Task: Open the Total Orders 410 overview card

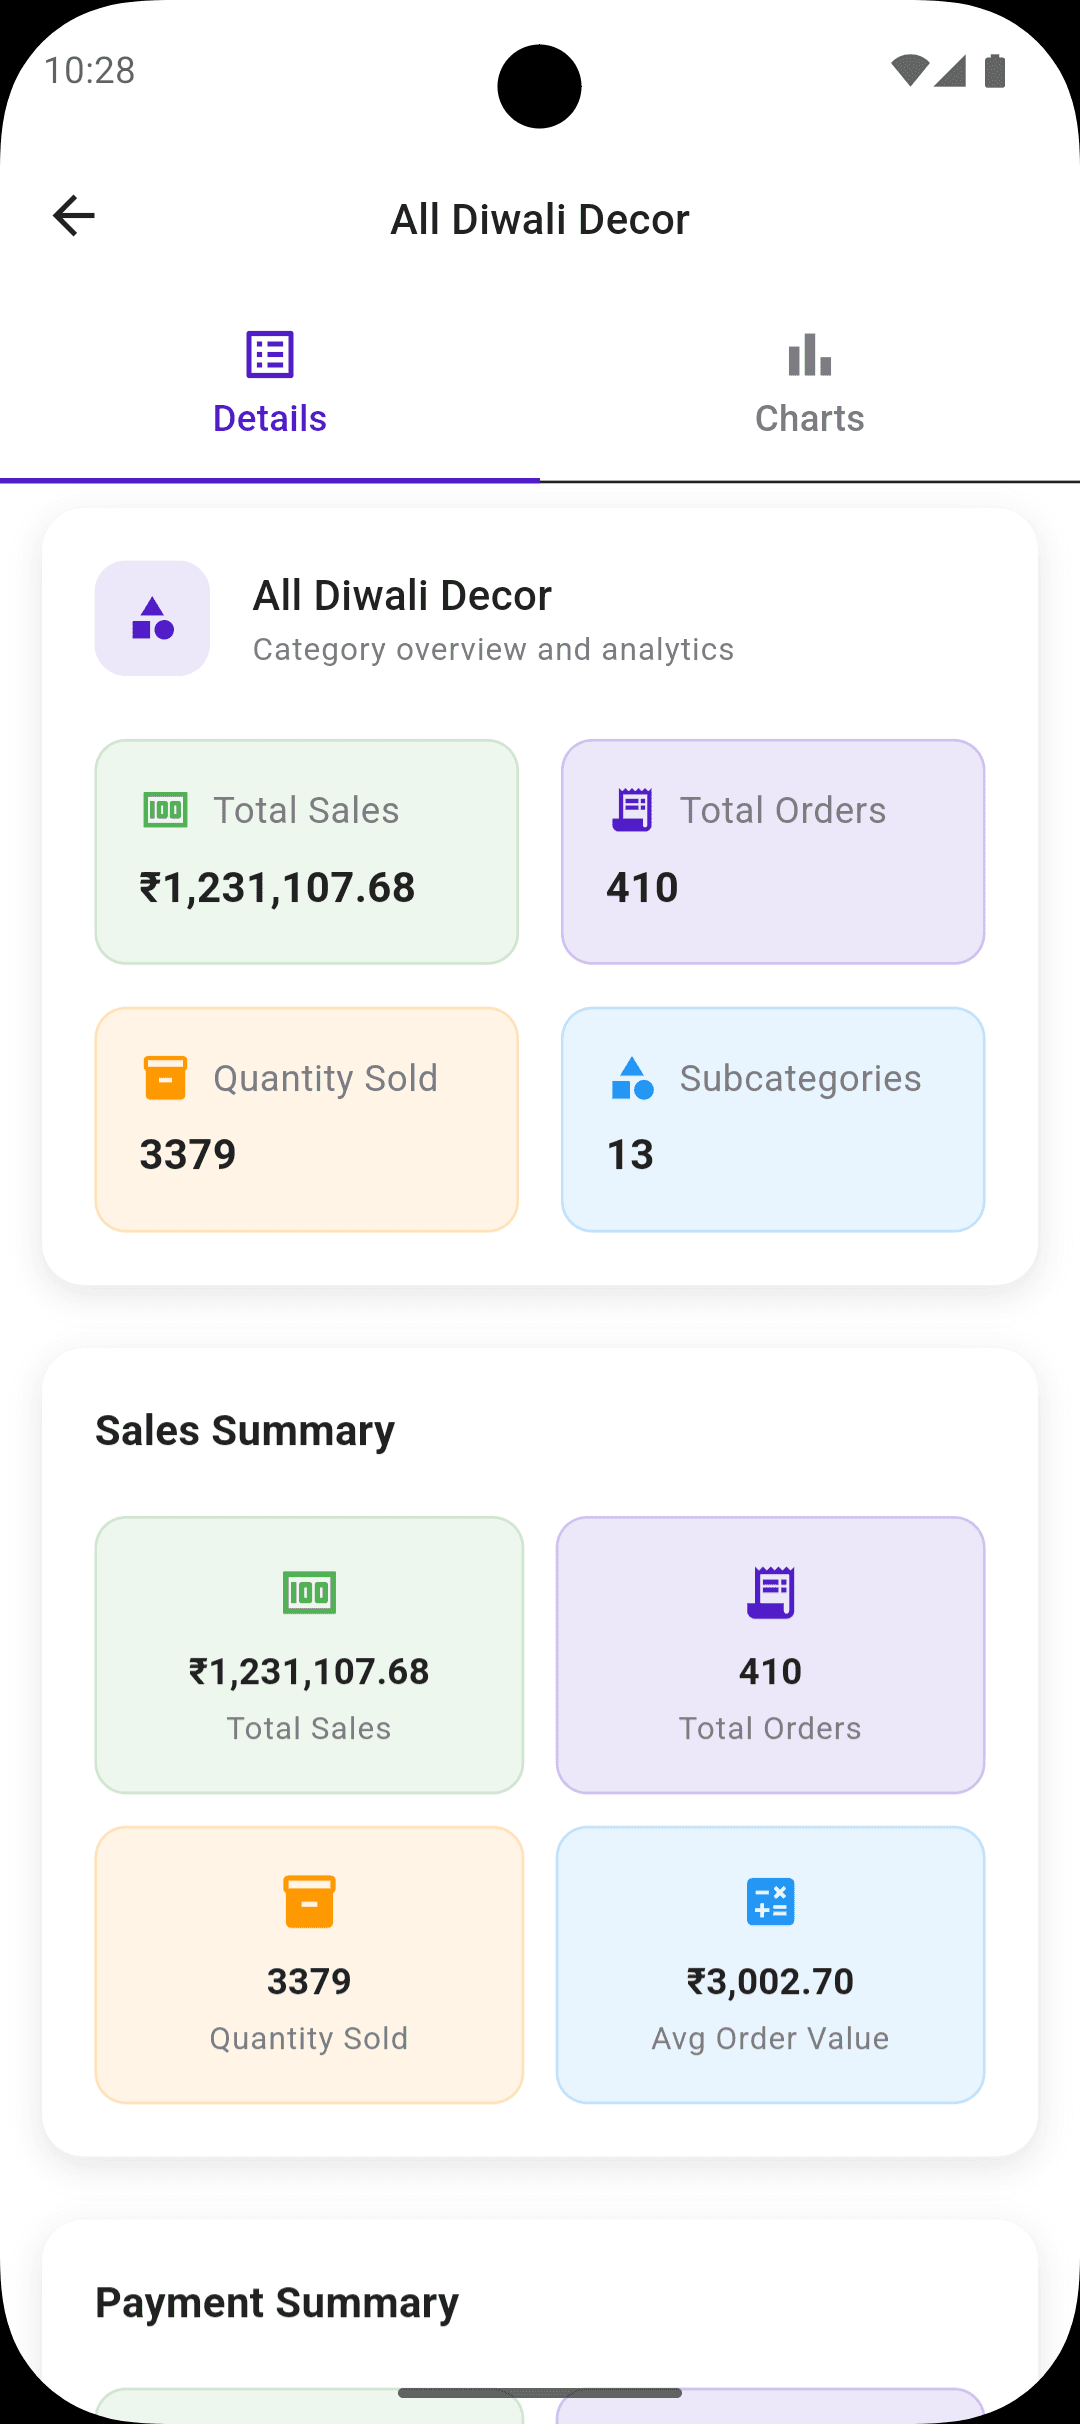Action: [773, 852]
